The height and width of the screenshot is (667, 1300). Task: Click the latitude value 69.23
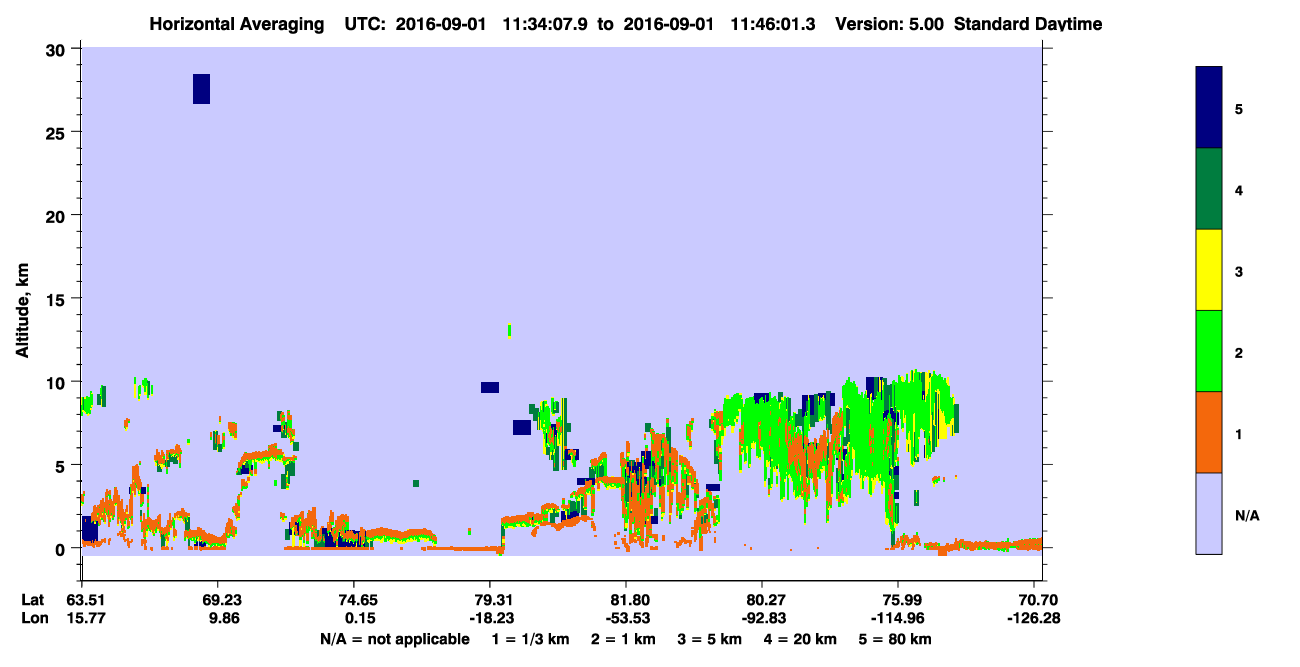pos(218,600)
